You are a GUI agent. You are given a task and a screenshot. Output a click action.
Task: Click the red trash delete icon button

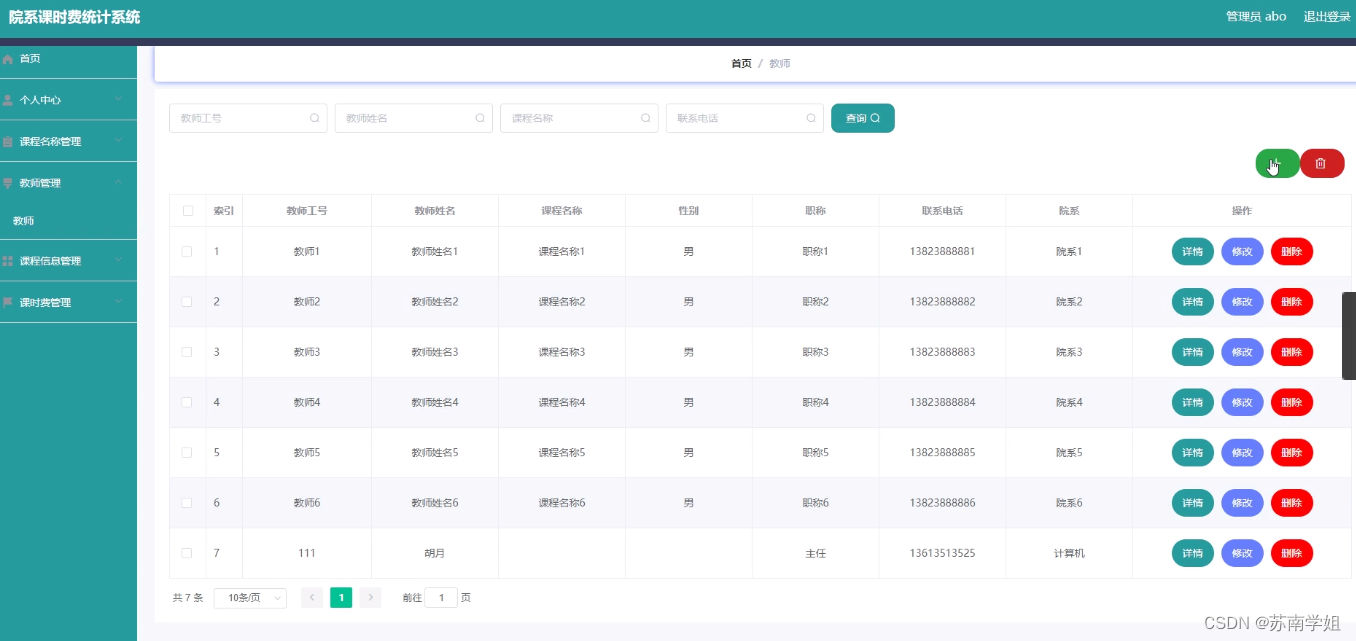[x=1322, y=162]
